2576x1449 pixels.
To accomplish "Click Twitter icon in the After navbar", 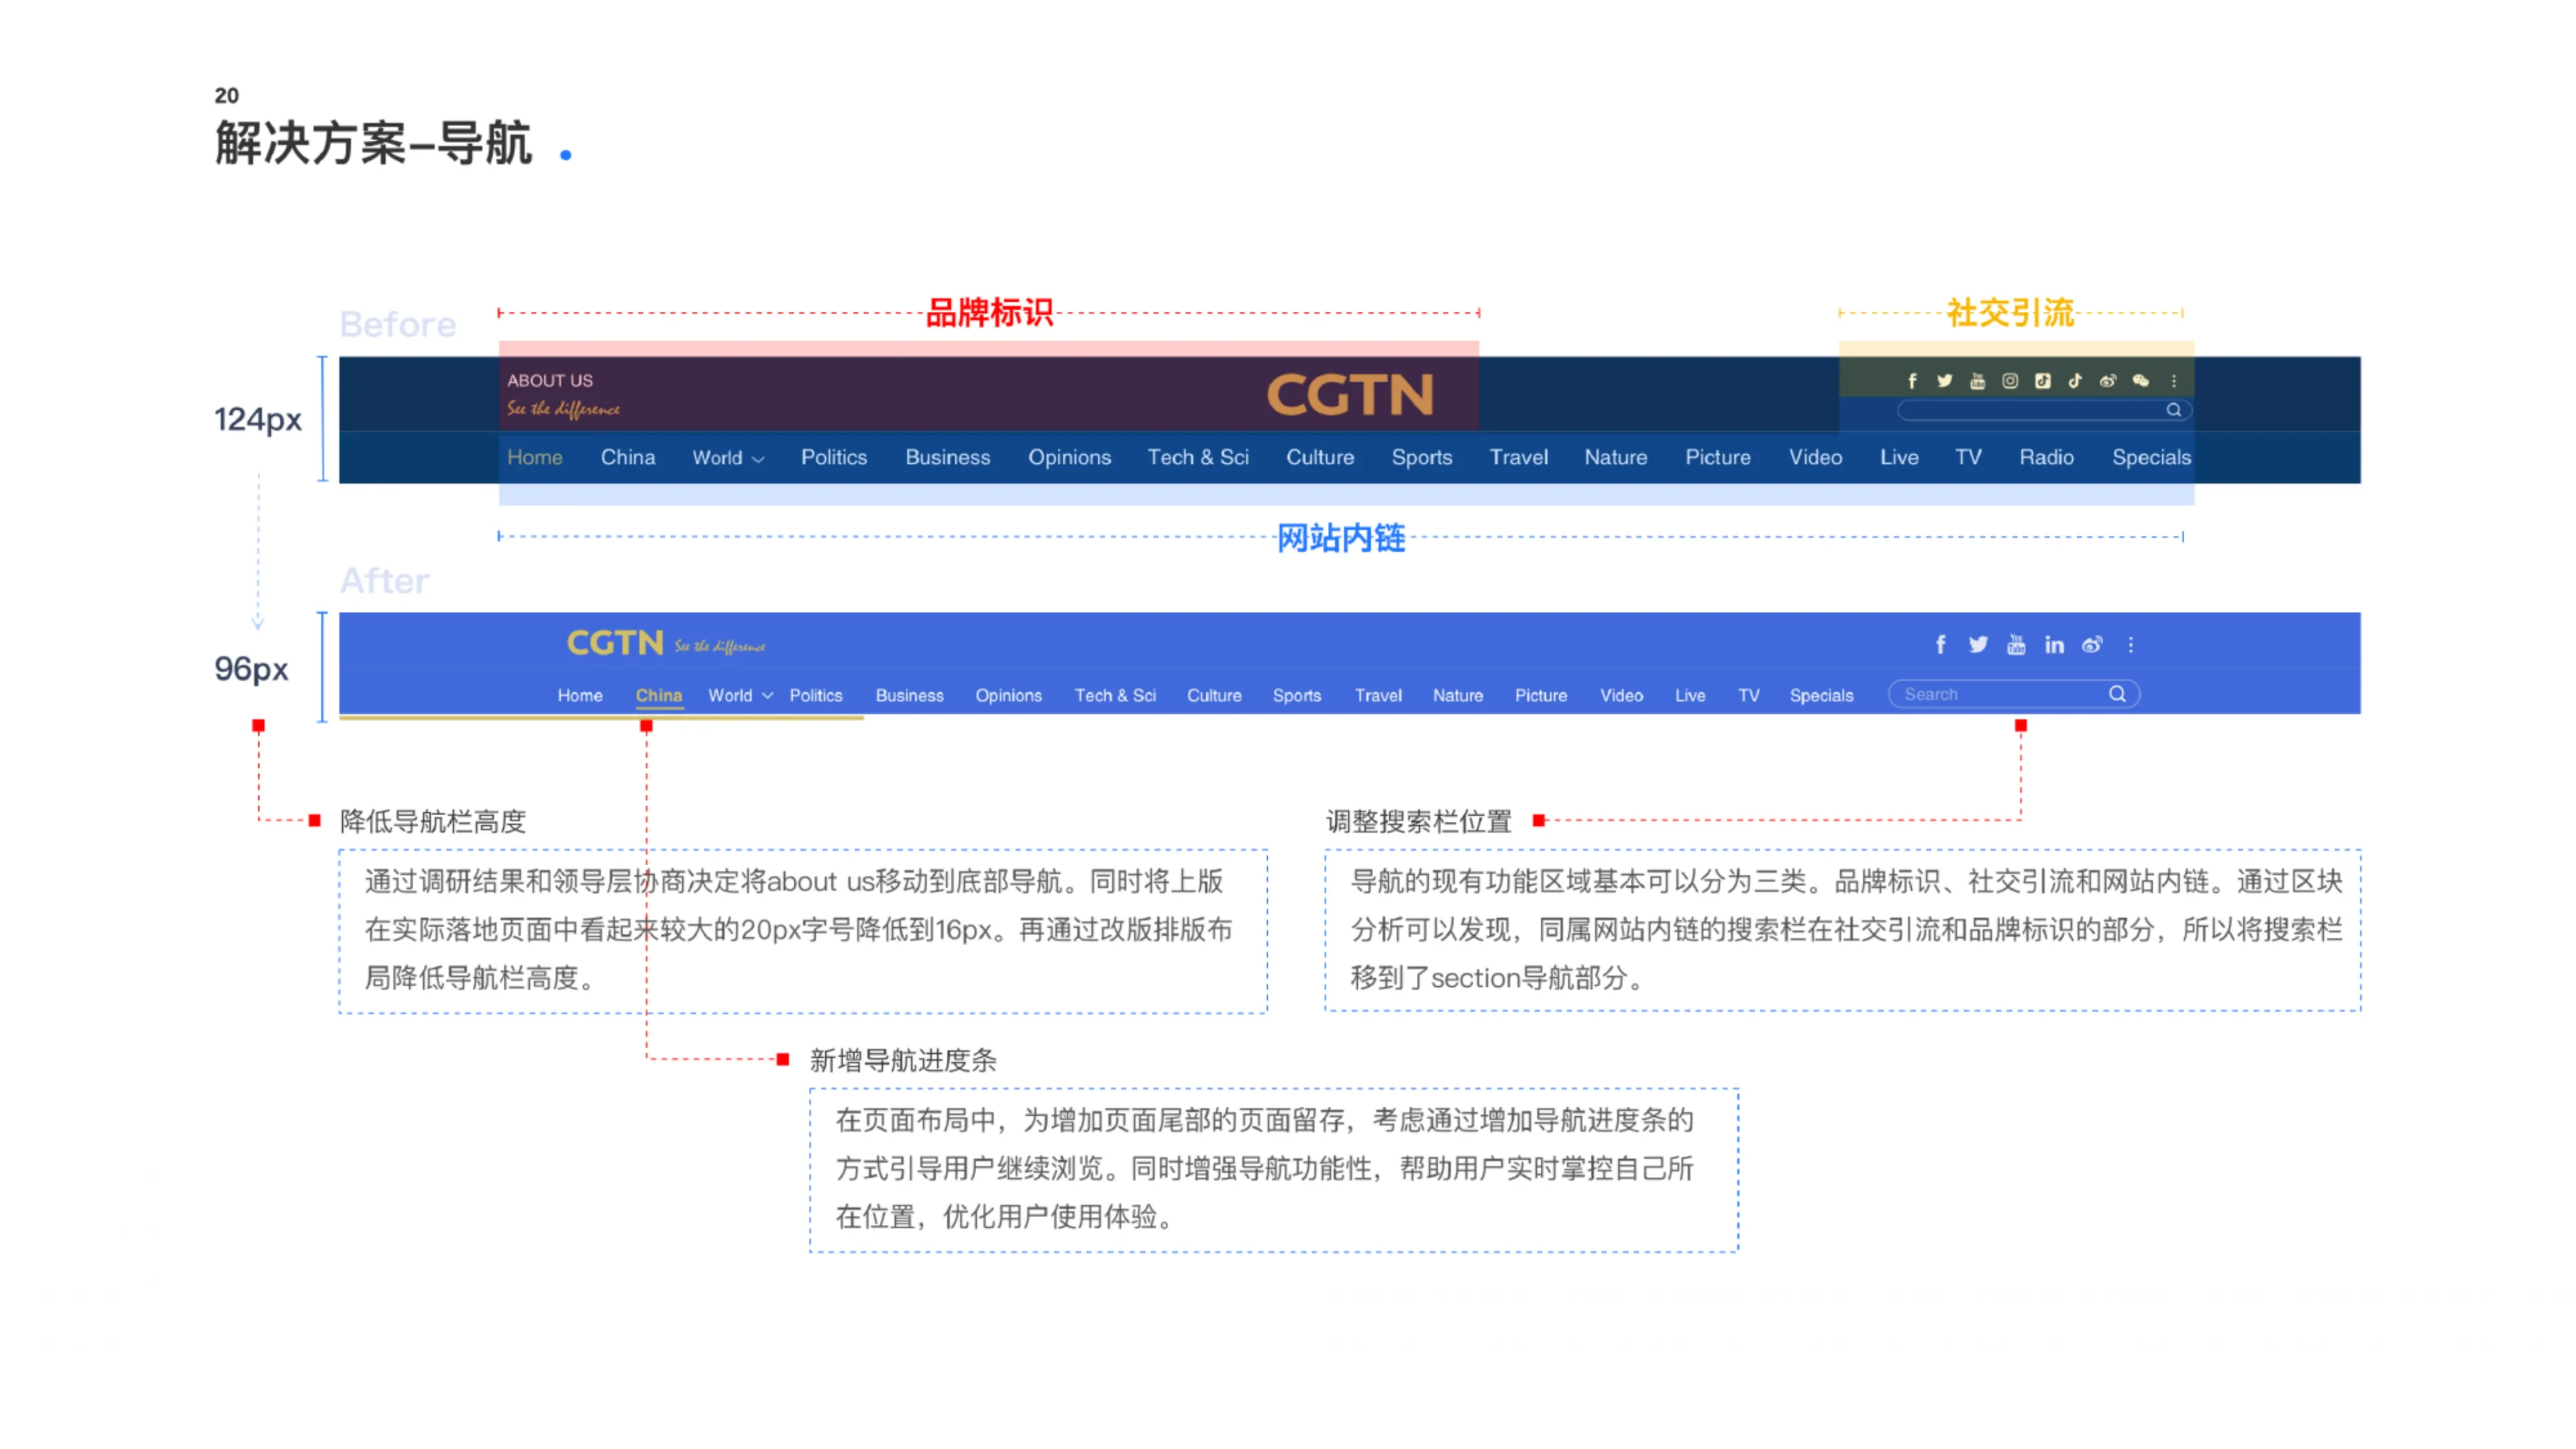I will pos(1978,645).
